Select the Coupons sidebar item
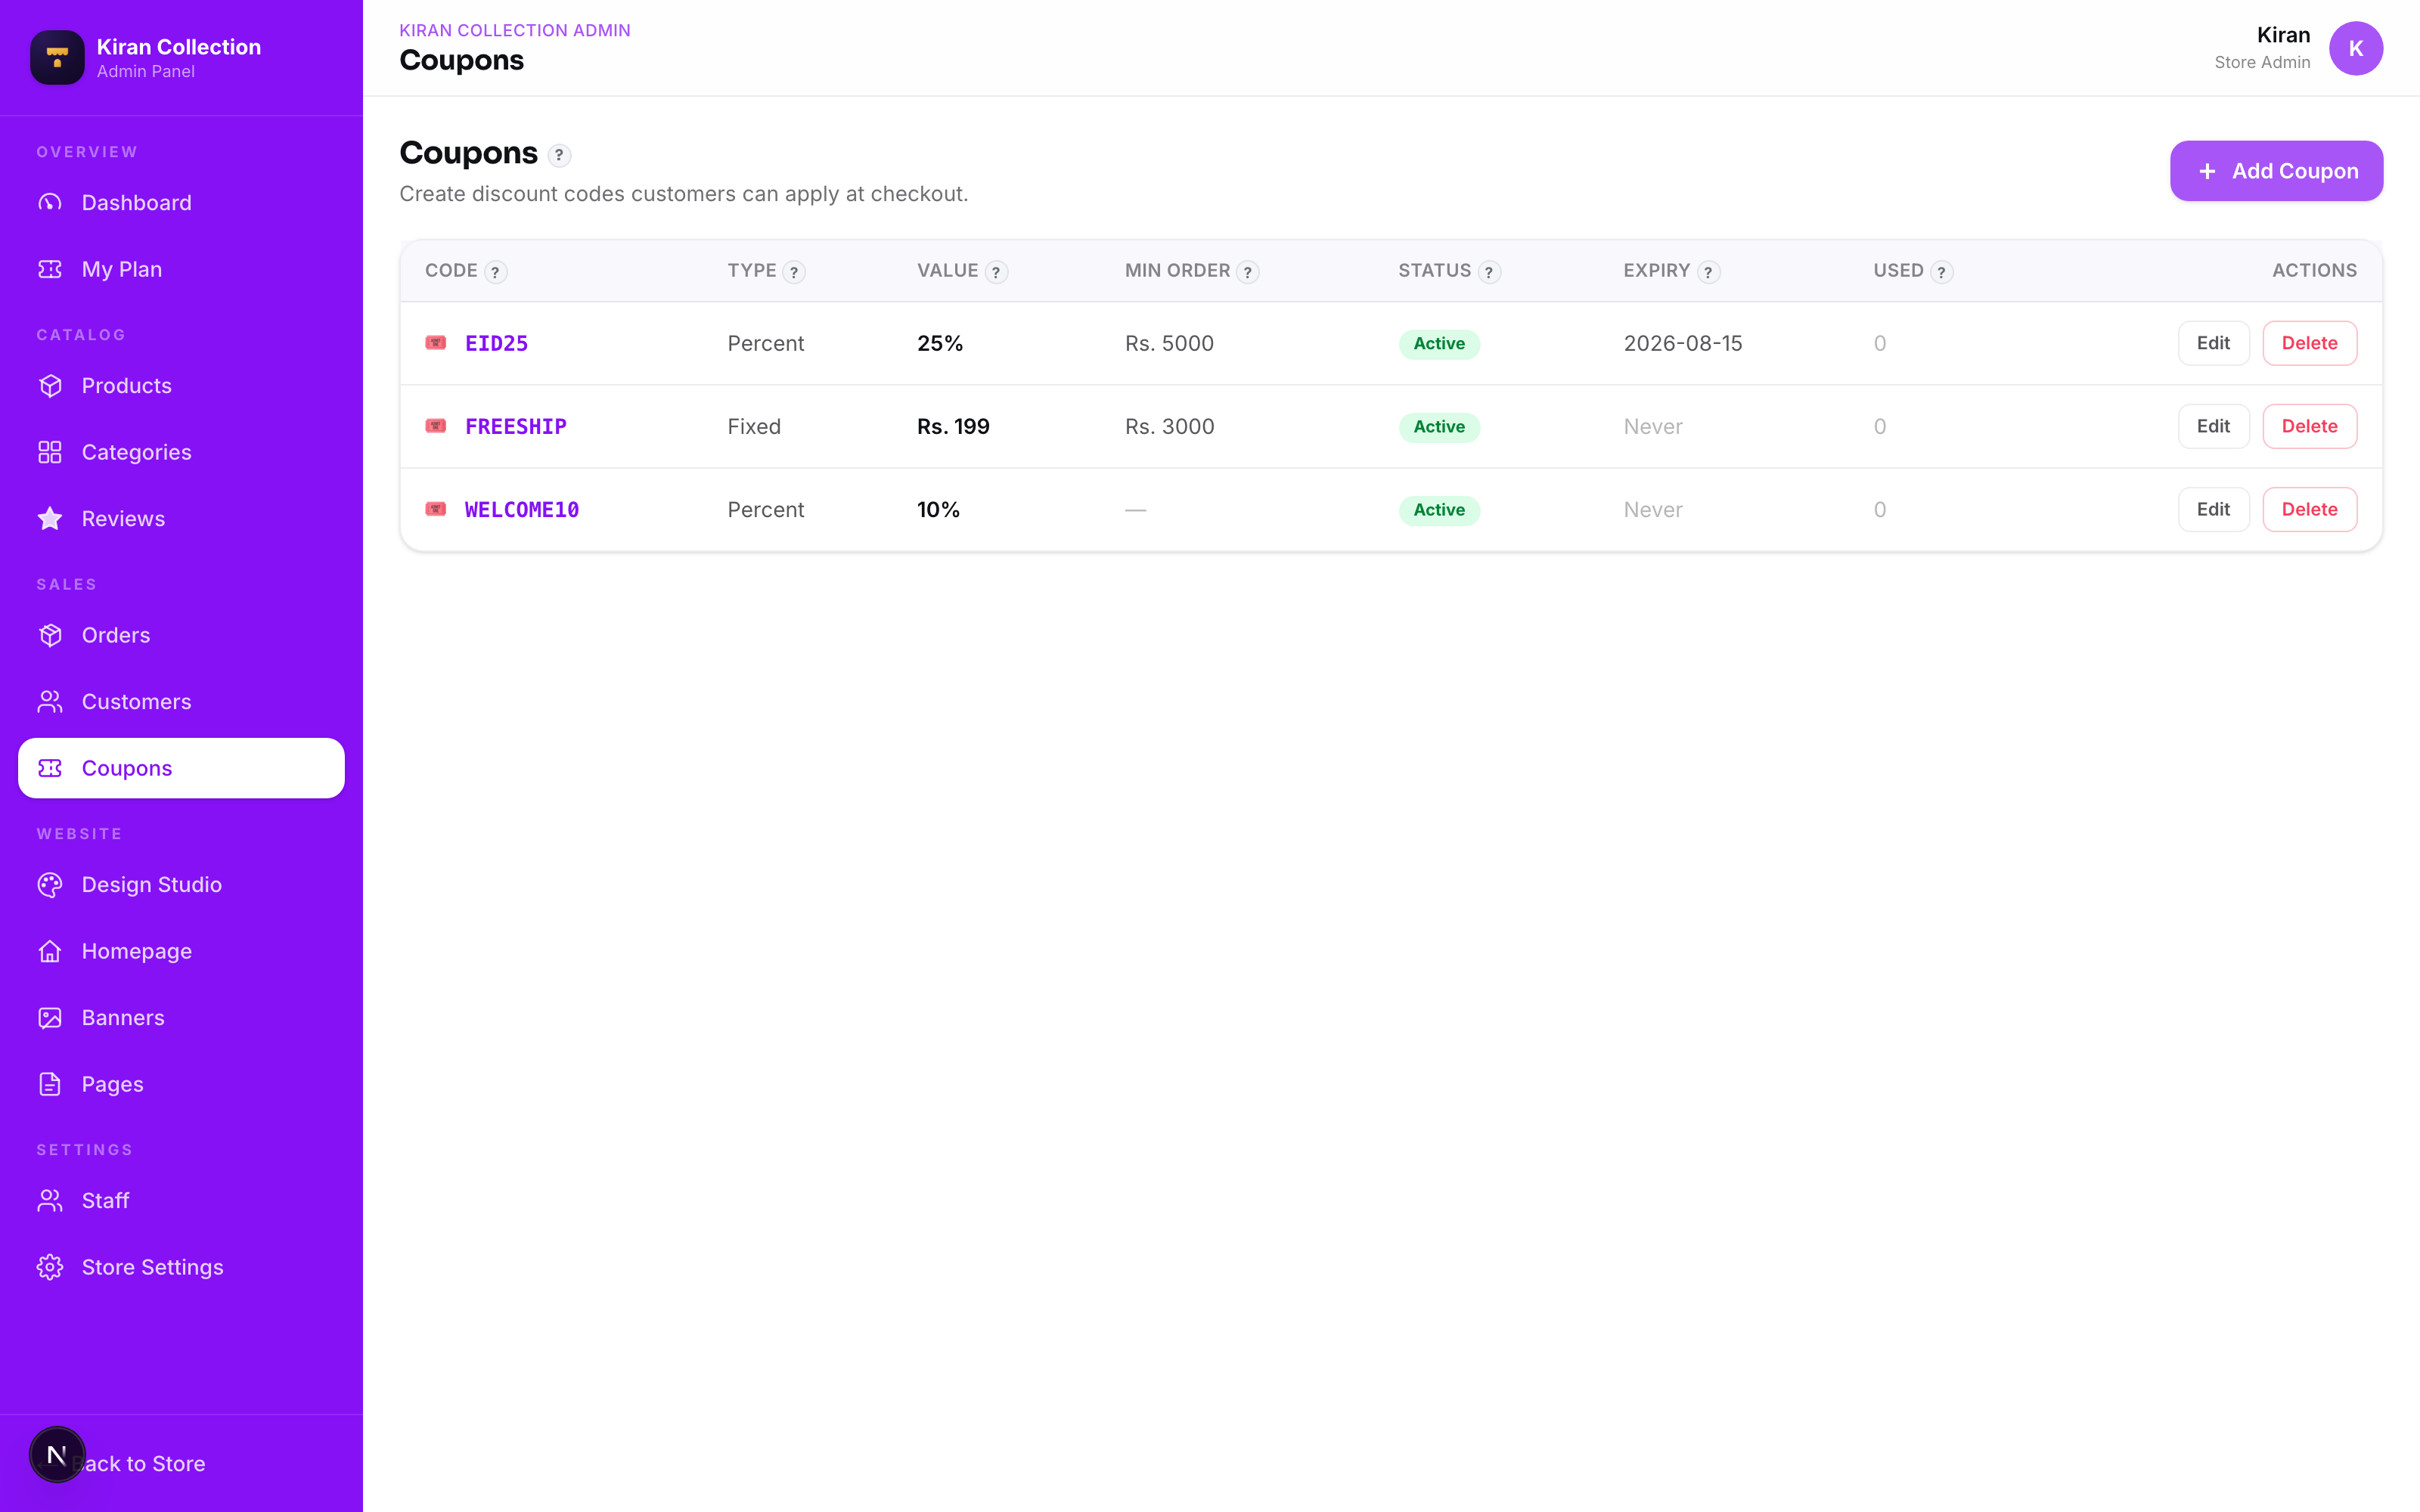The image size is (2420, 1512). pos(181,768)
